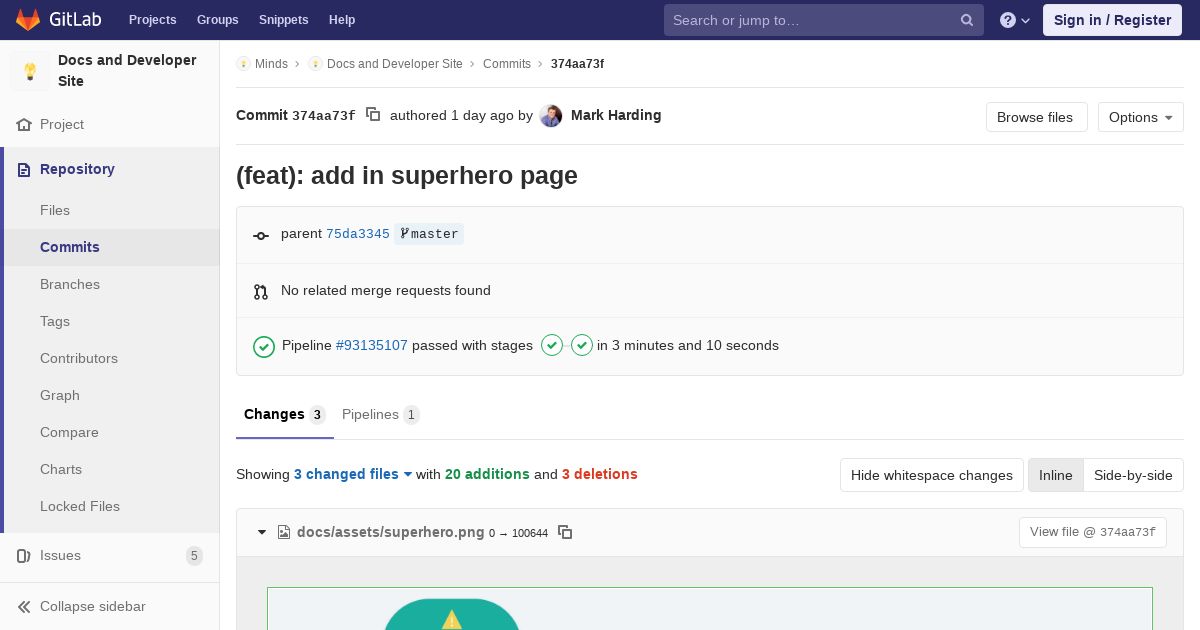1200x630 pixels.
Task: Open Contributors in sidebar
Action: (x=79, y=358)
